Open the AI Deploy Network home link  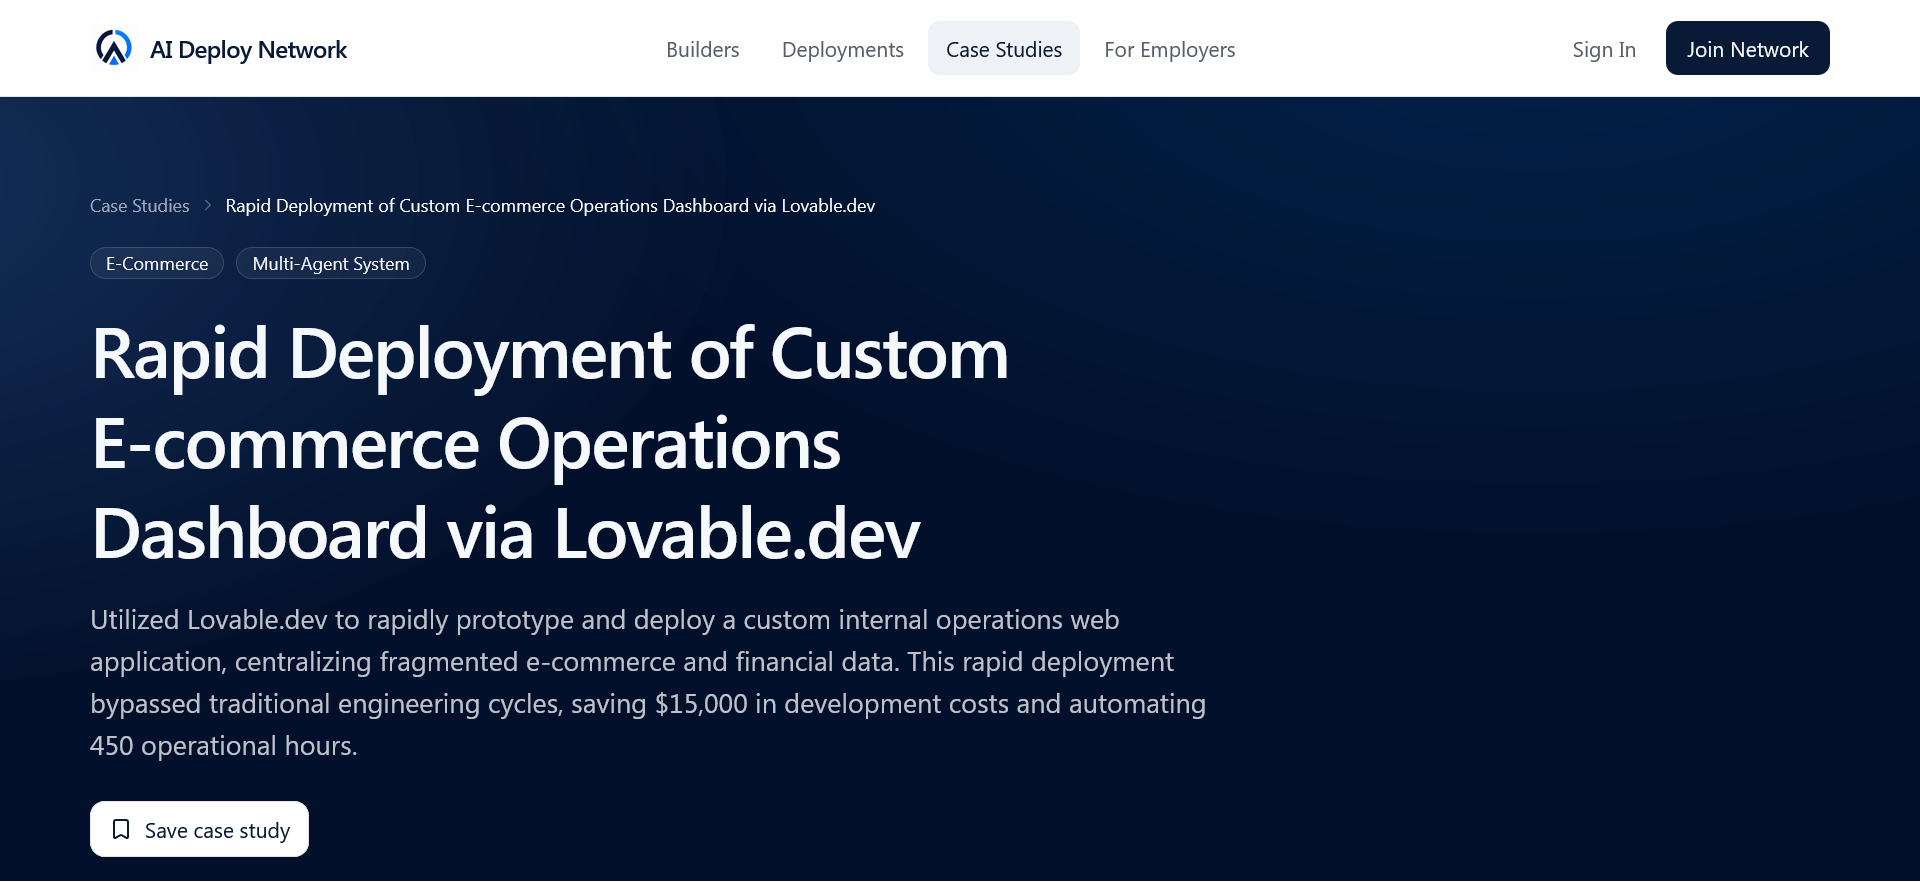tap(221, 49)
